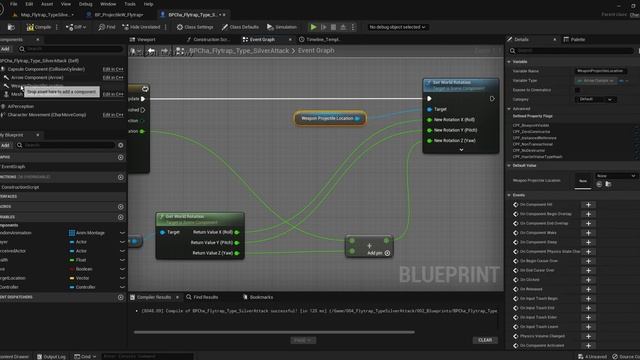The image size is (640, 360).
Task: Click Edit in C++ for Character Movement
Action: tap(113, 115)
